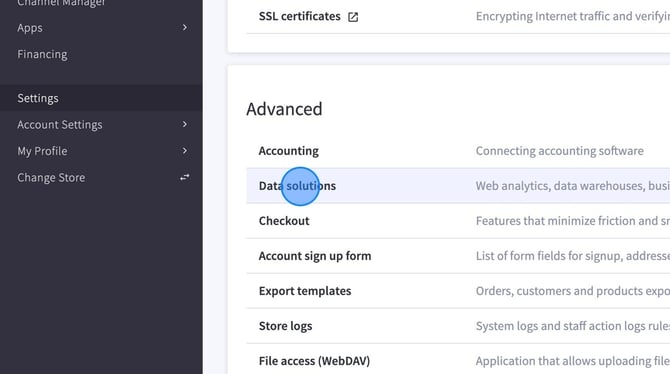Expand the Account Settings chevron
This screenshot has width=670, height=374.
point(185,124)
